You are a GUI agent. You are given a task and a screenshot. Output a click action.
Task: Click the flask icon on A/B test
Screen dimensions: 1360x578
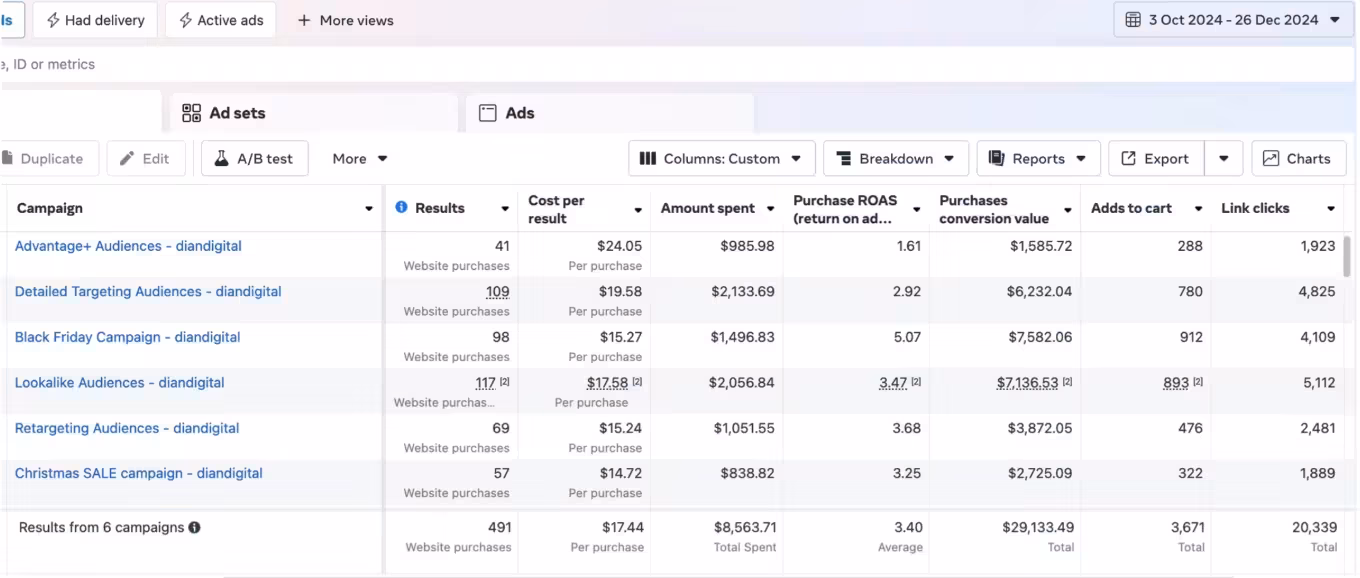(x=222, y=158)
